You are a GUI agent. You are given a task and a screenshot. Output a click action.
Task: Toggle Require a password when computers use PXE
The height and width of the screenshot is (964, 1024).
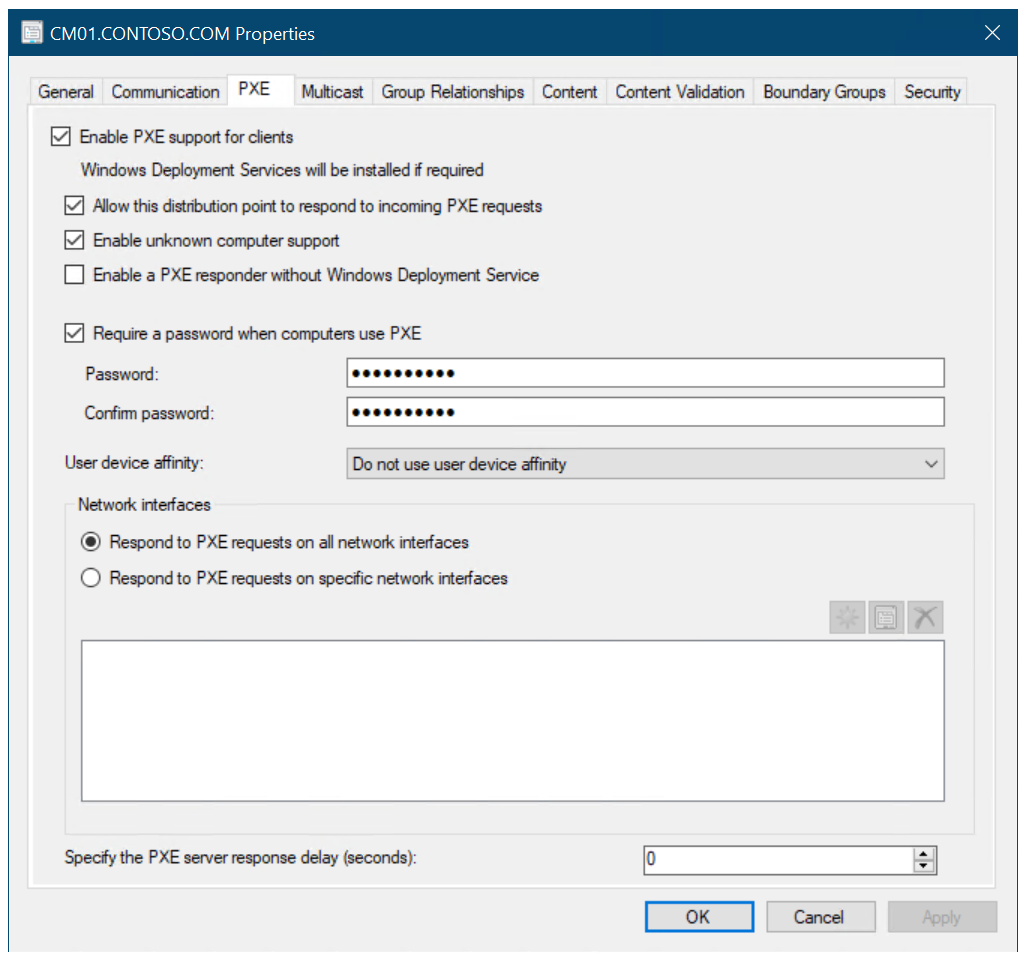pyautogui.click(x=74, y=334)
